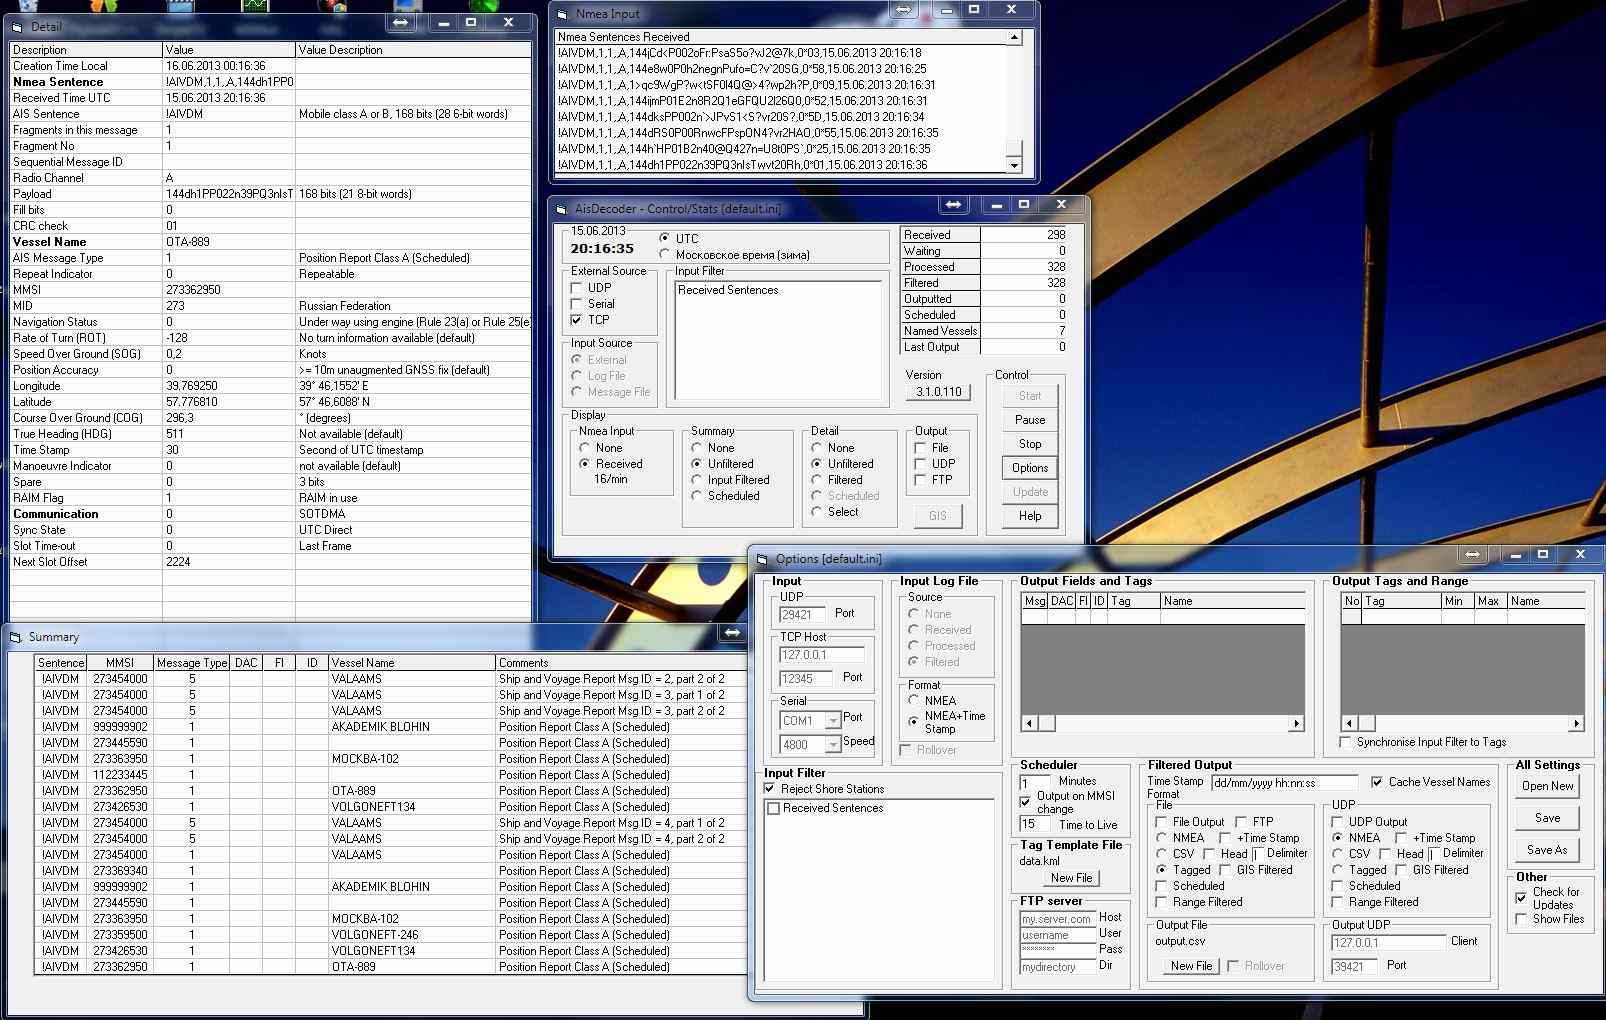This screenshot has height=1020, width=1606.
Task: Enable the Serial external source checkbox
Action: (576, 304)
